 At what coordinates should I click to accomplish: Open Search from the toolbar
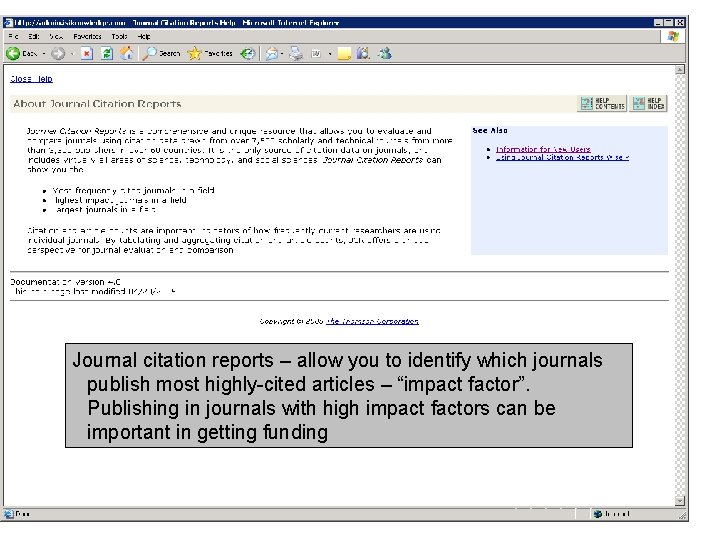[161, 53]
